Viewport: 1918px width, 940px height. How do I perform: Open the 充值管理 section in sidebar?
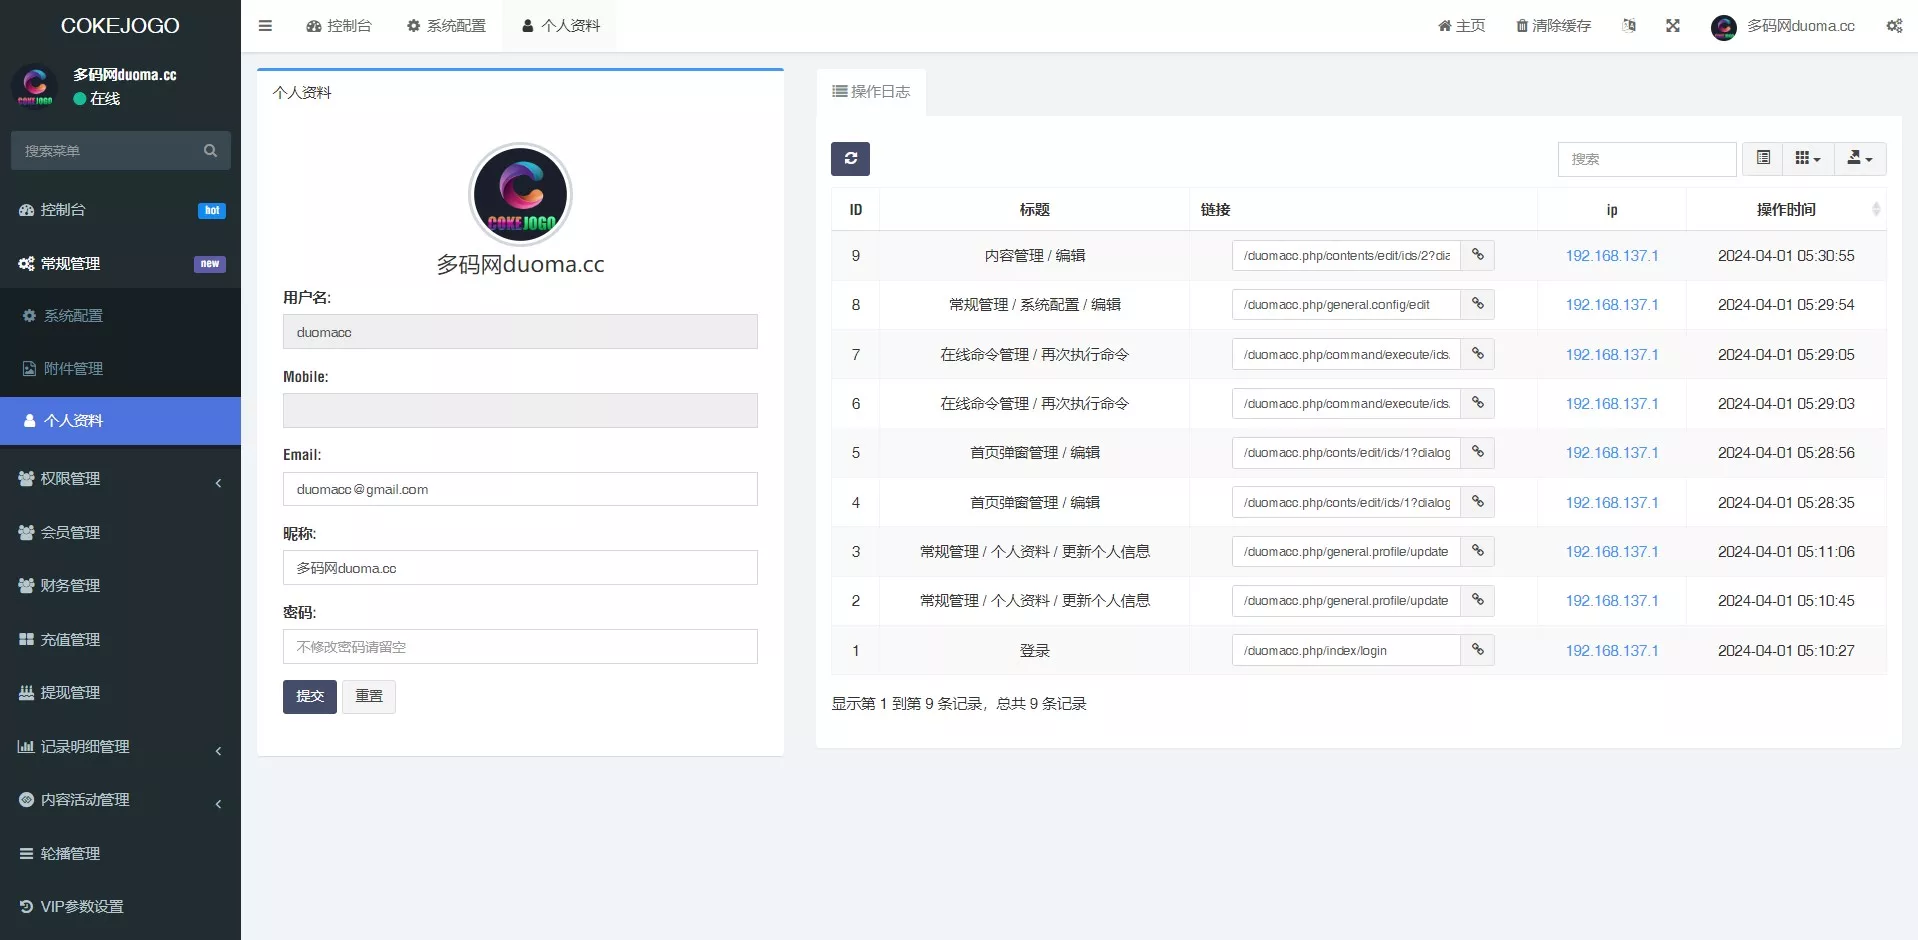70,639
